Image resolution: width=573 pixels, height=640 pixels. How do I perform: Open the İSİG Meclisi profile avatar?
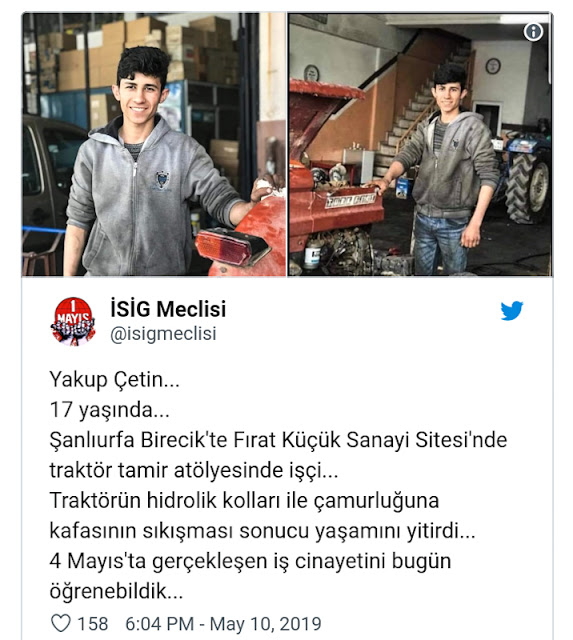coord(73,322)
